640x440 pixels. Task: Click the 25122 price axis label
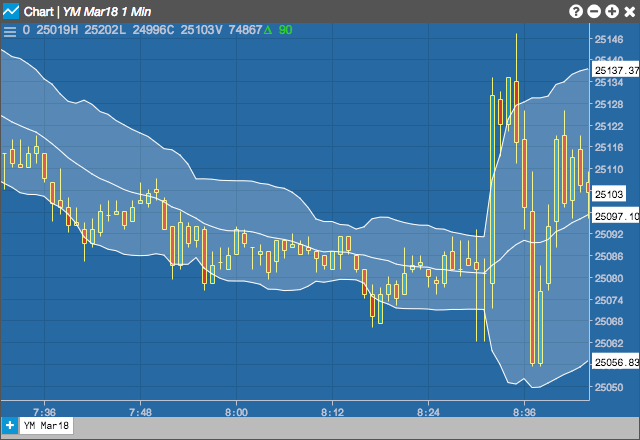pos(609,126)
